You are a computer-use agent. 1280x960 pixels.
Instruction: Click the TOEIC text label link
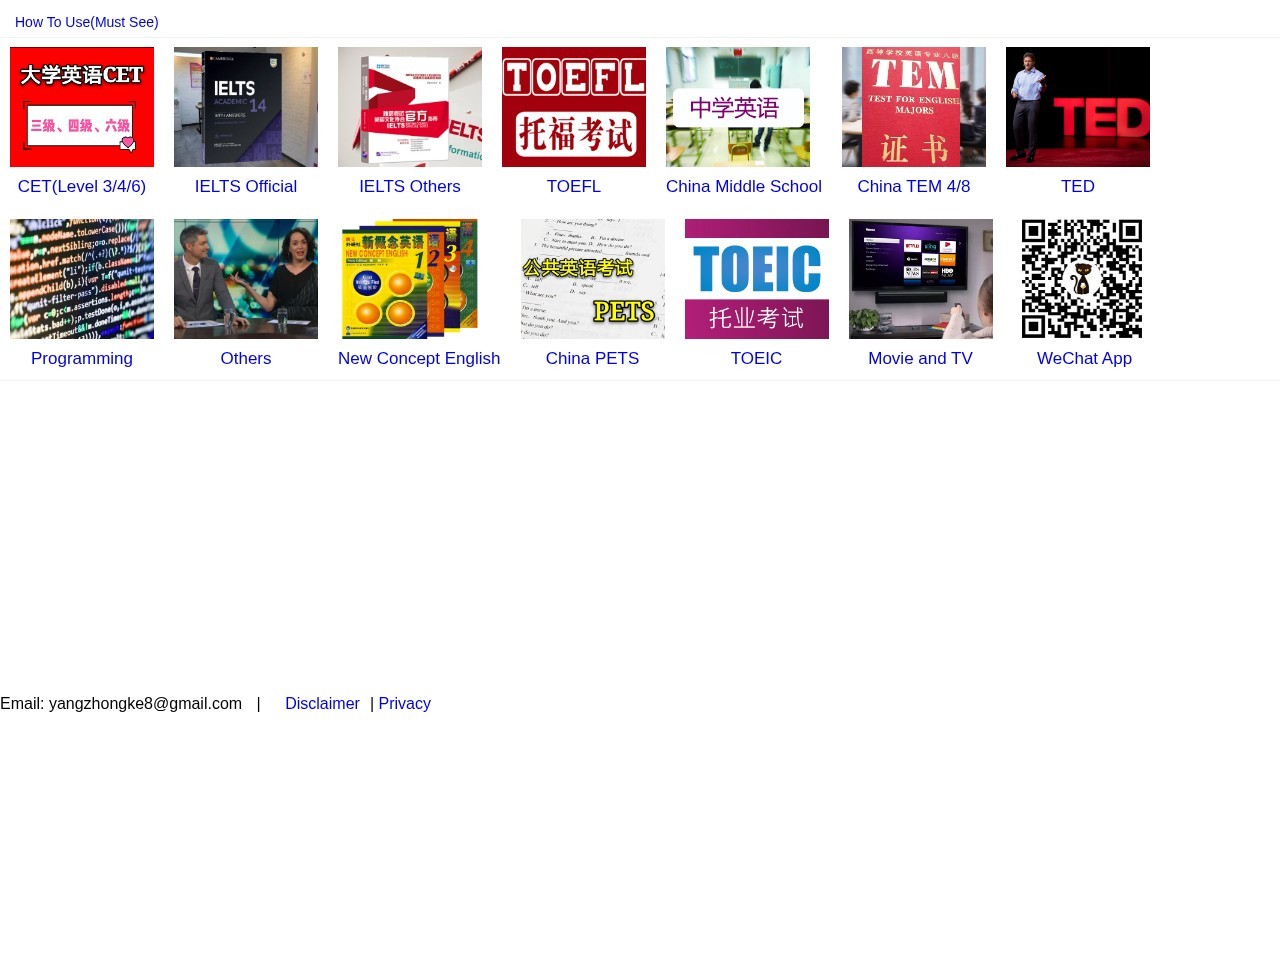click(756, 358)
